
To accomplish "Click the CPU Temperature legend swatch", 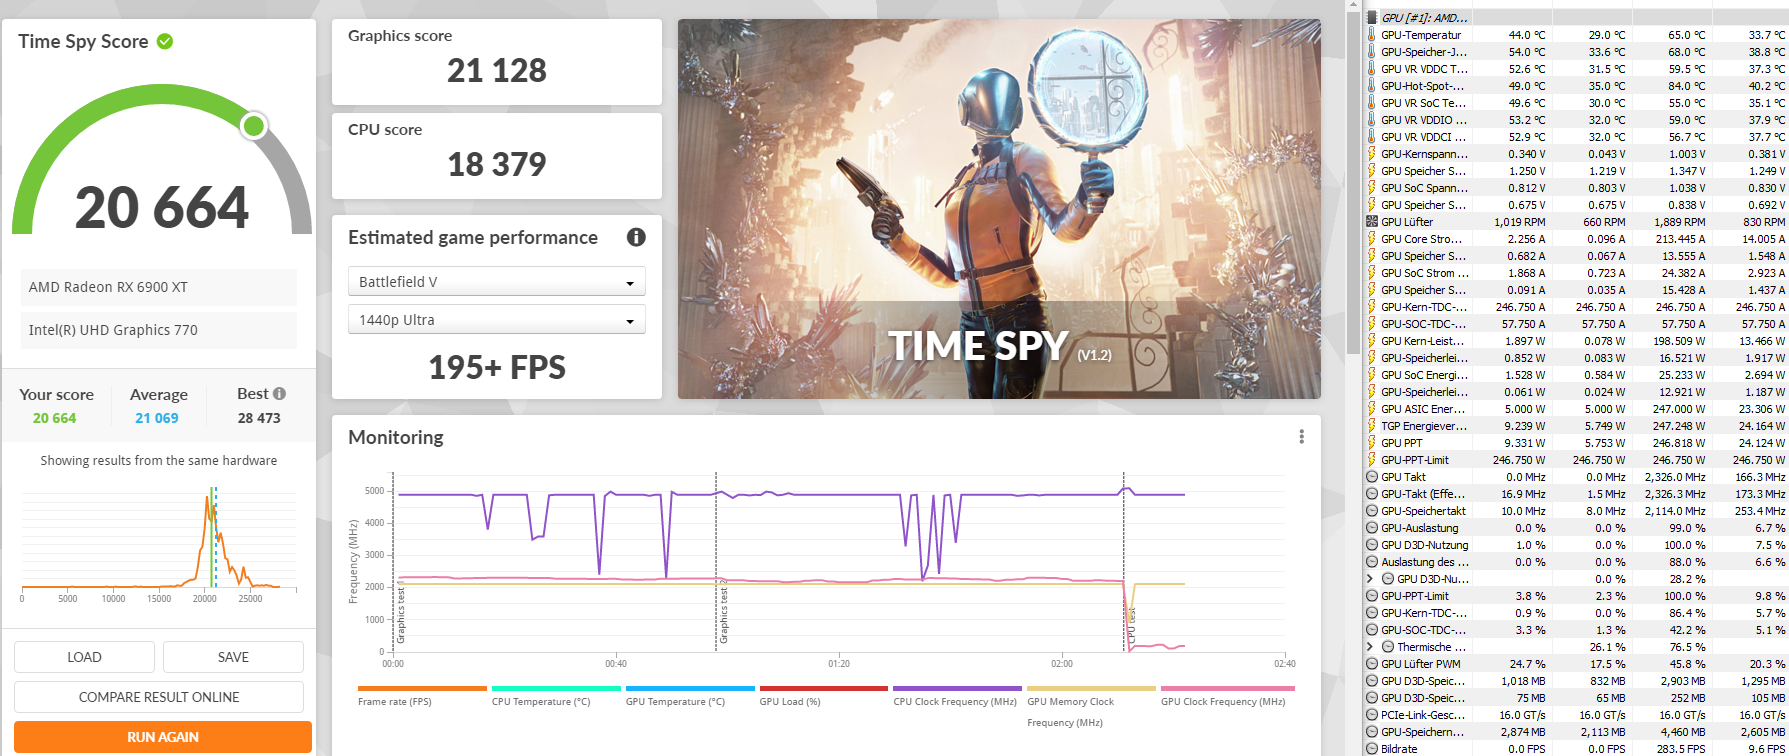I will tap(556, 688).
